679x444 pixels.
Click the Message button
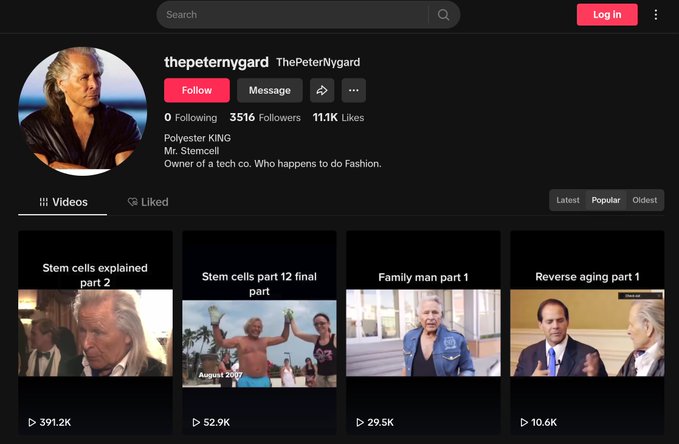click(x=270, y=90)
